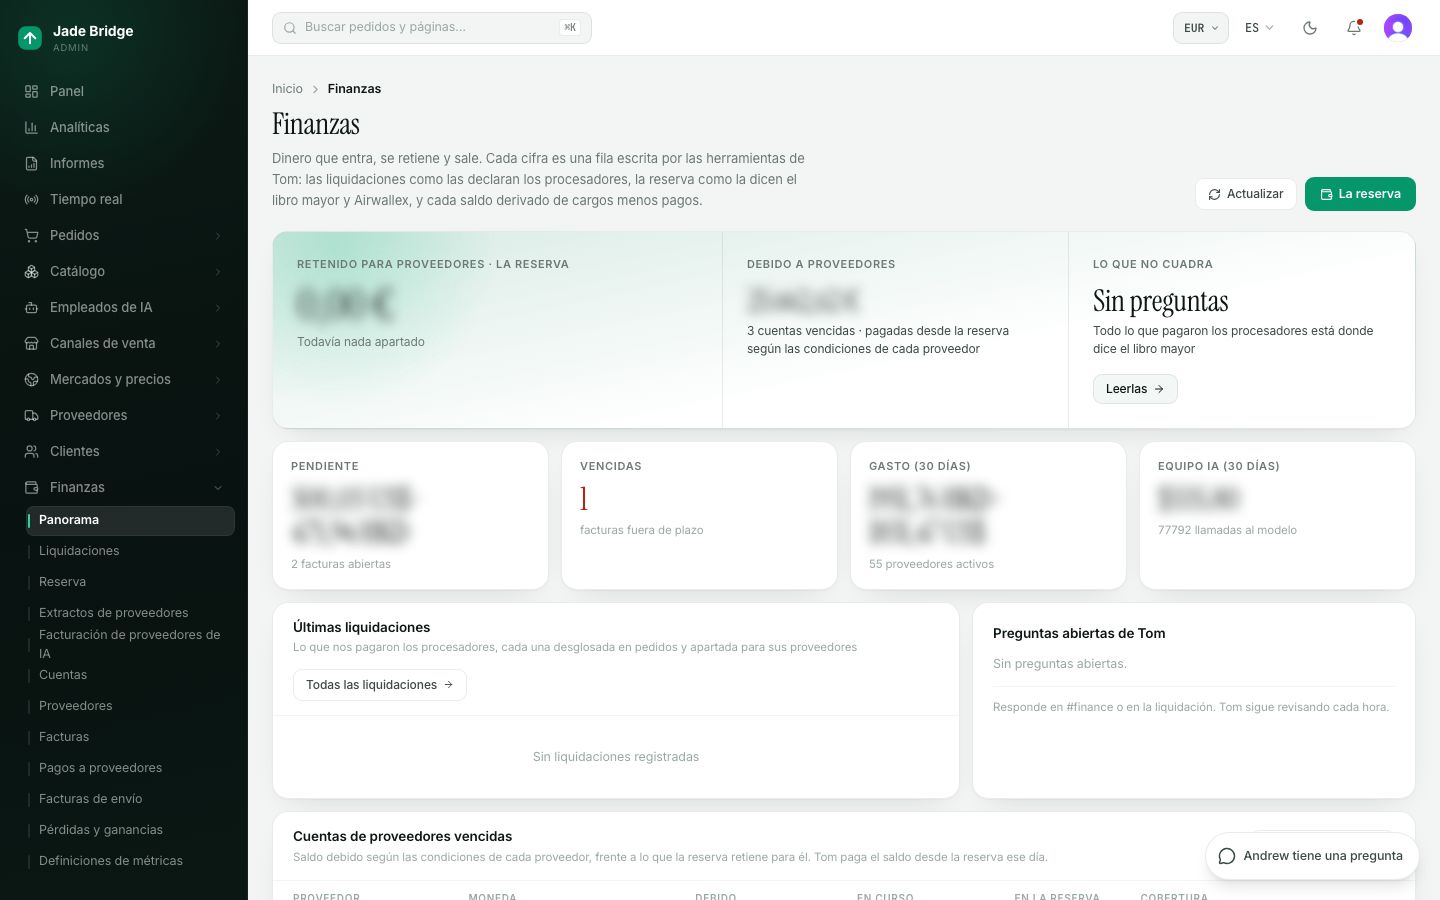
Task: Click the Proveedores truck icon
Action: (x=31, y=415)
